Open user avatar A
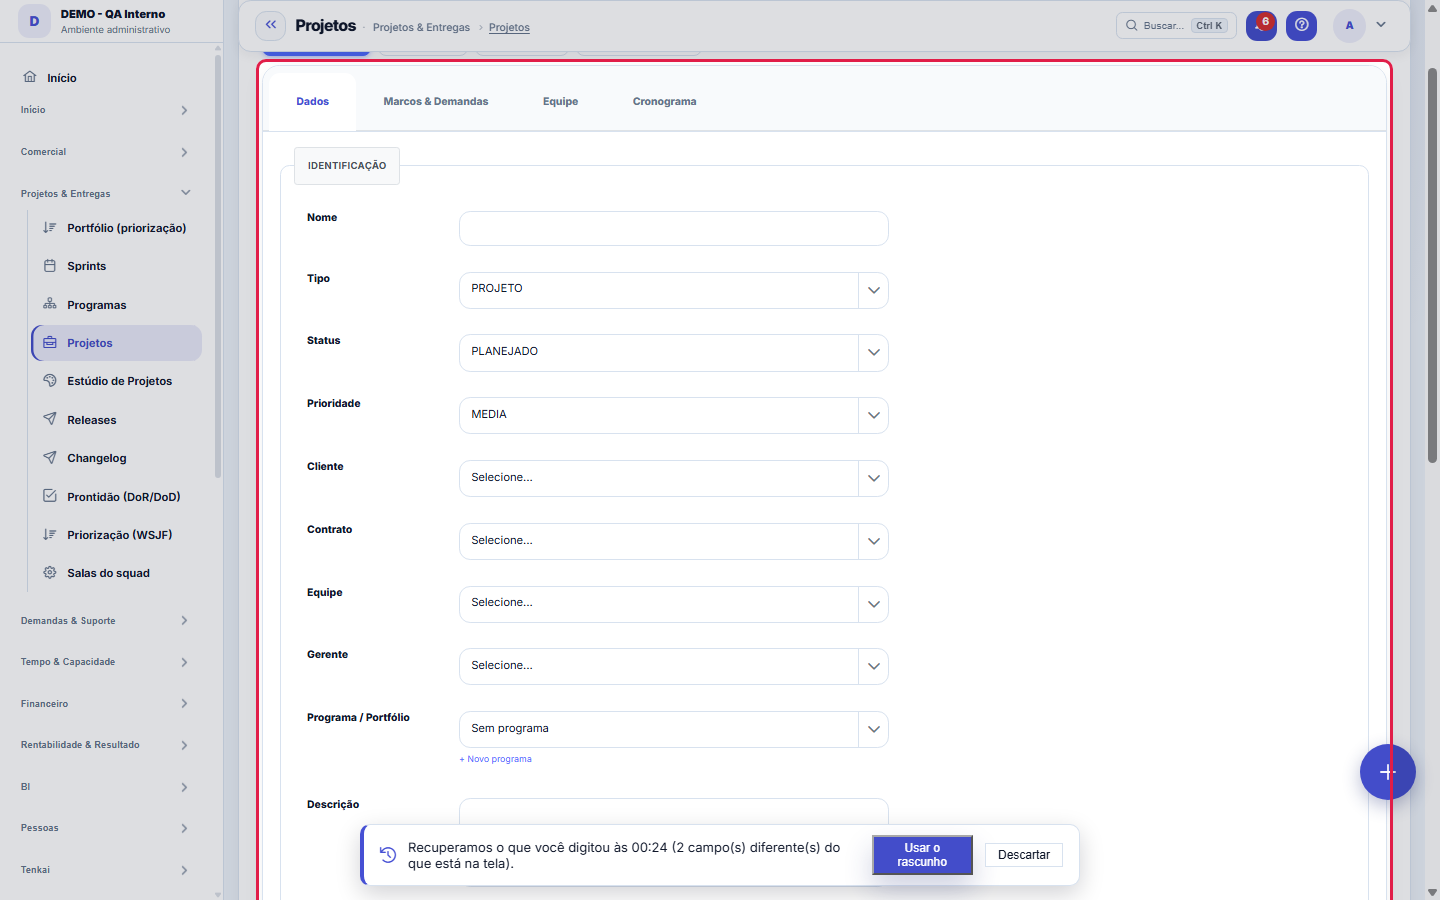The image size is (1440, 900). [x=1349, y=26]
